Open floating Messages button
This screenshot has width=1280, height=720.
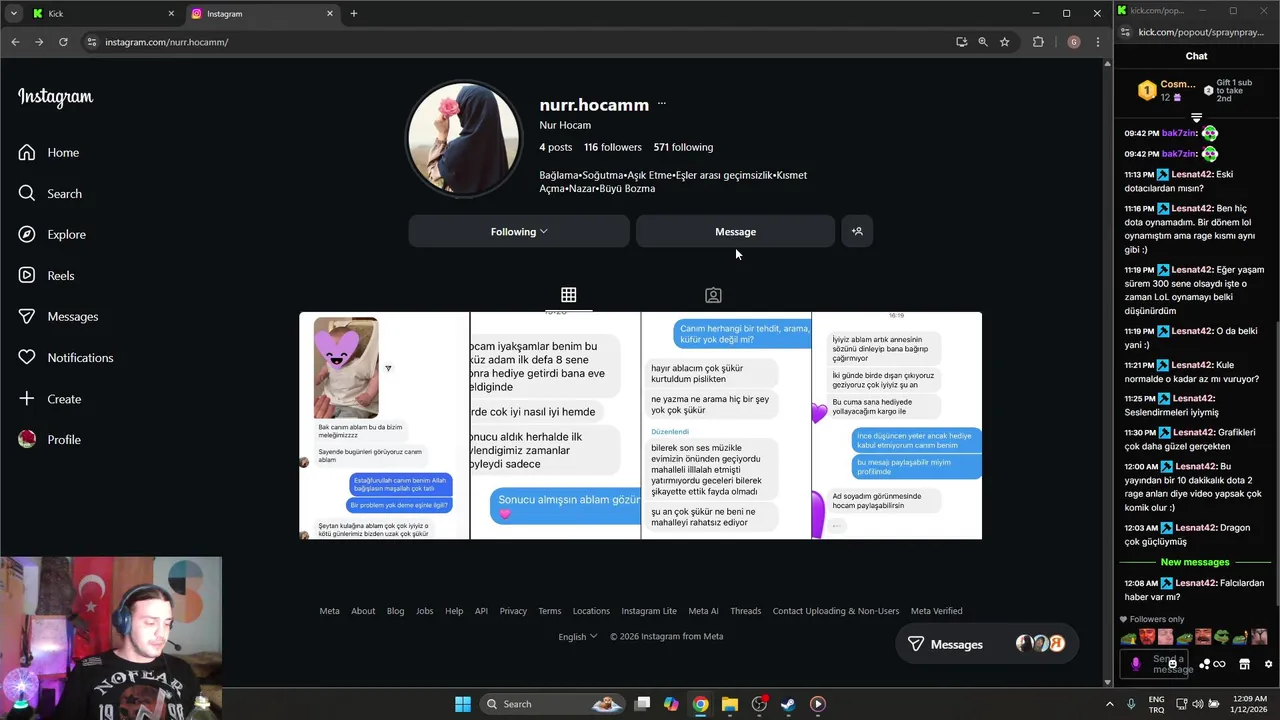[985, 644]
